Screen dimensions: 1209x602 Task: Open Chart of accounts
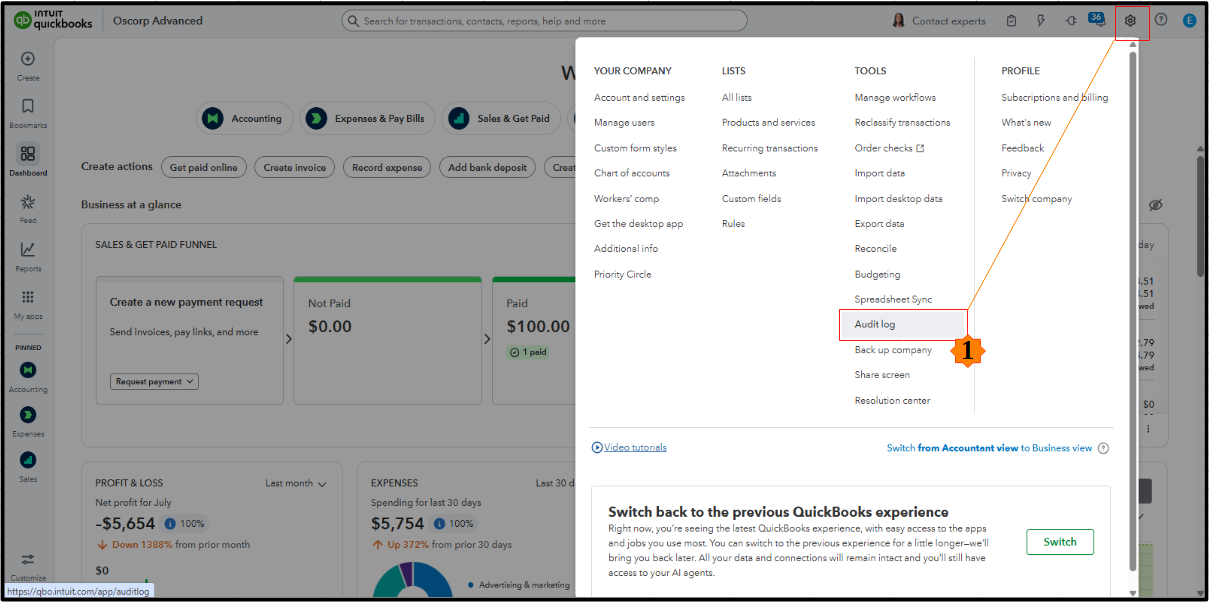click(x=632, y=173)
